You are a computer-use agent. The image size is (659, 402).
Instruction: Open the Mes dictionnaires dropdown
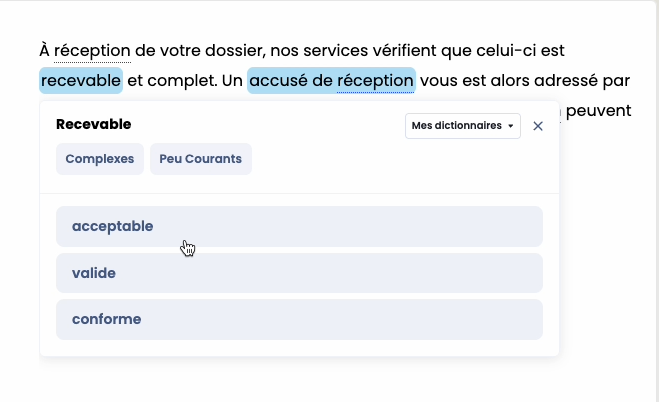462,126
